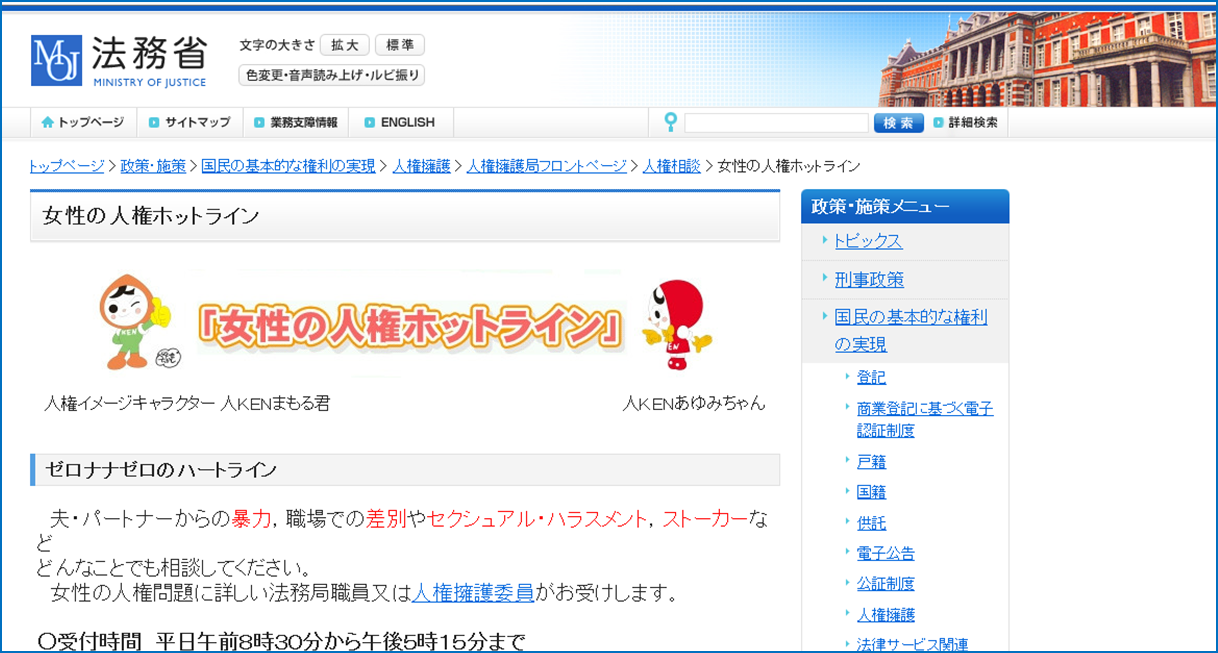Image resolution: width=1218 pixels, height=653 pixels.
Task: Open 色変更・音声読み上げ・ルビ振り accessibility options
Action: coord(332,75)
